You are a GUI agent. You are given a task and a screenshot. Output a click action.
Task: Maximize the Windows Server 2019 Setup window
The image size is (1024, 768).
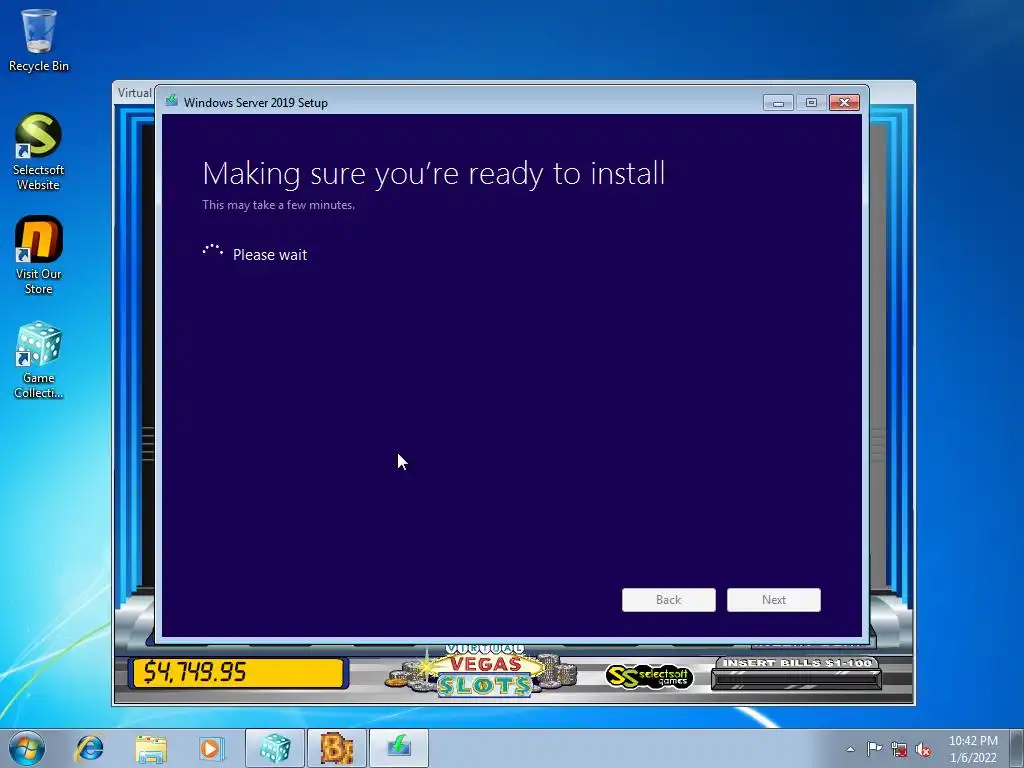pos(811,103)
